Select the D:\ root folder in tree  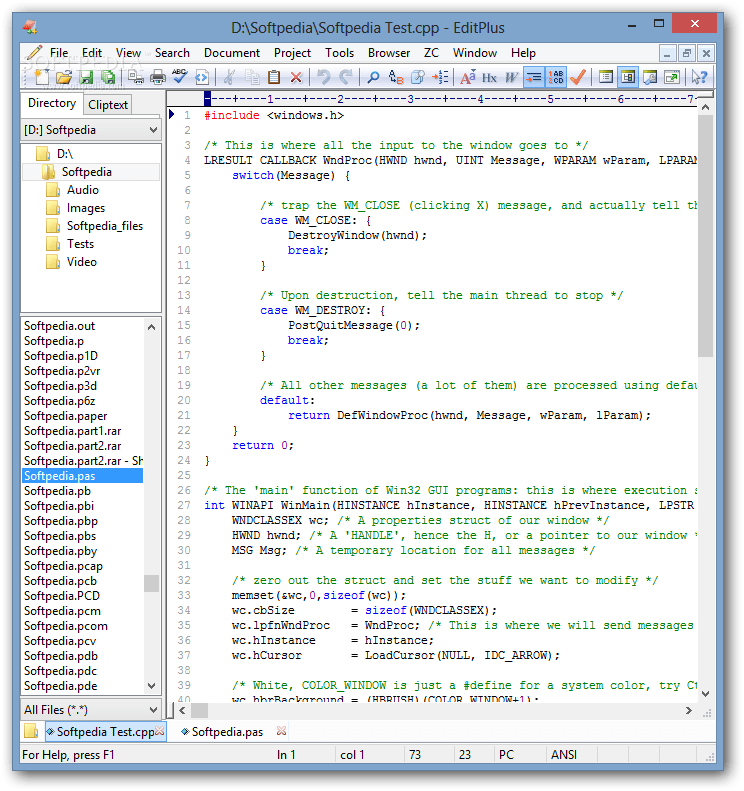coord(65,154)
